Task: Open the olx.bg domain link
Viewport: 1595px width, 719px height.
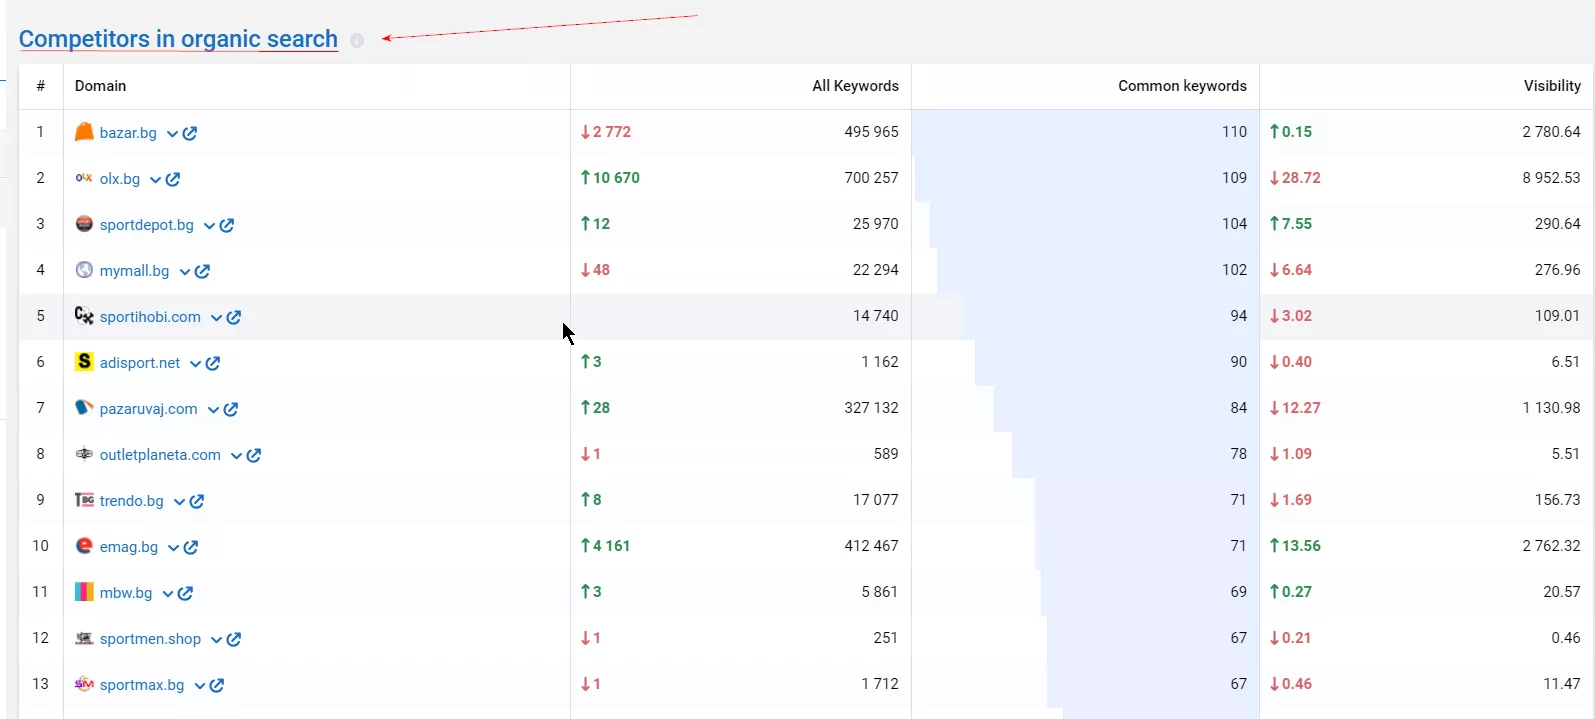Action: [x=120, y=179]
